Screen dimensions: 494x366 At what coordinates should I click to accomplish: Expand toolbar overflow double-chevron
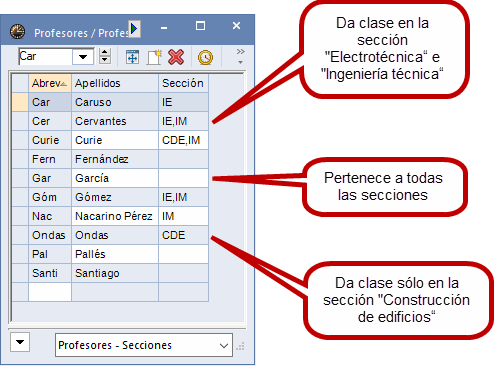[x=240, y=52]
